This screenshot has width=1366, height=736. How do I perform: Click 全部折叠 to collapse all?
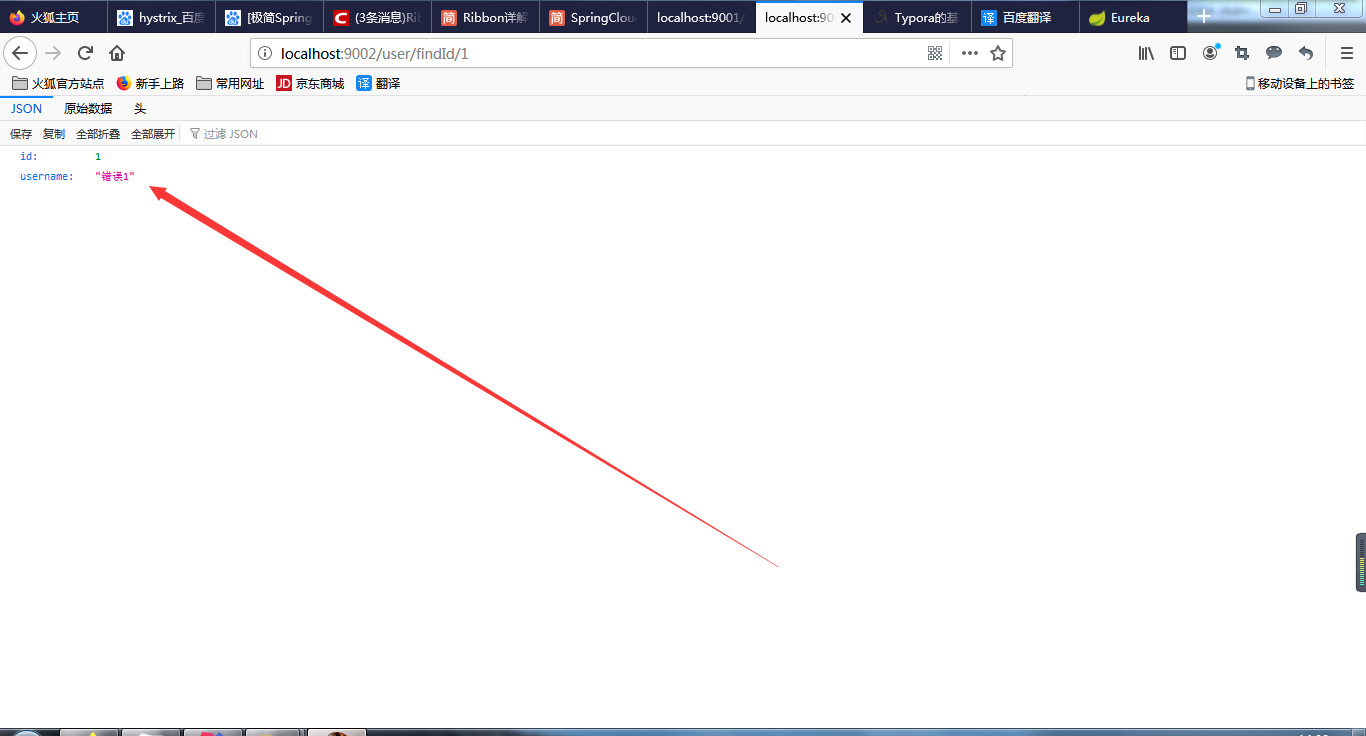click(98, 134)
